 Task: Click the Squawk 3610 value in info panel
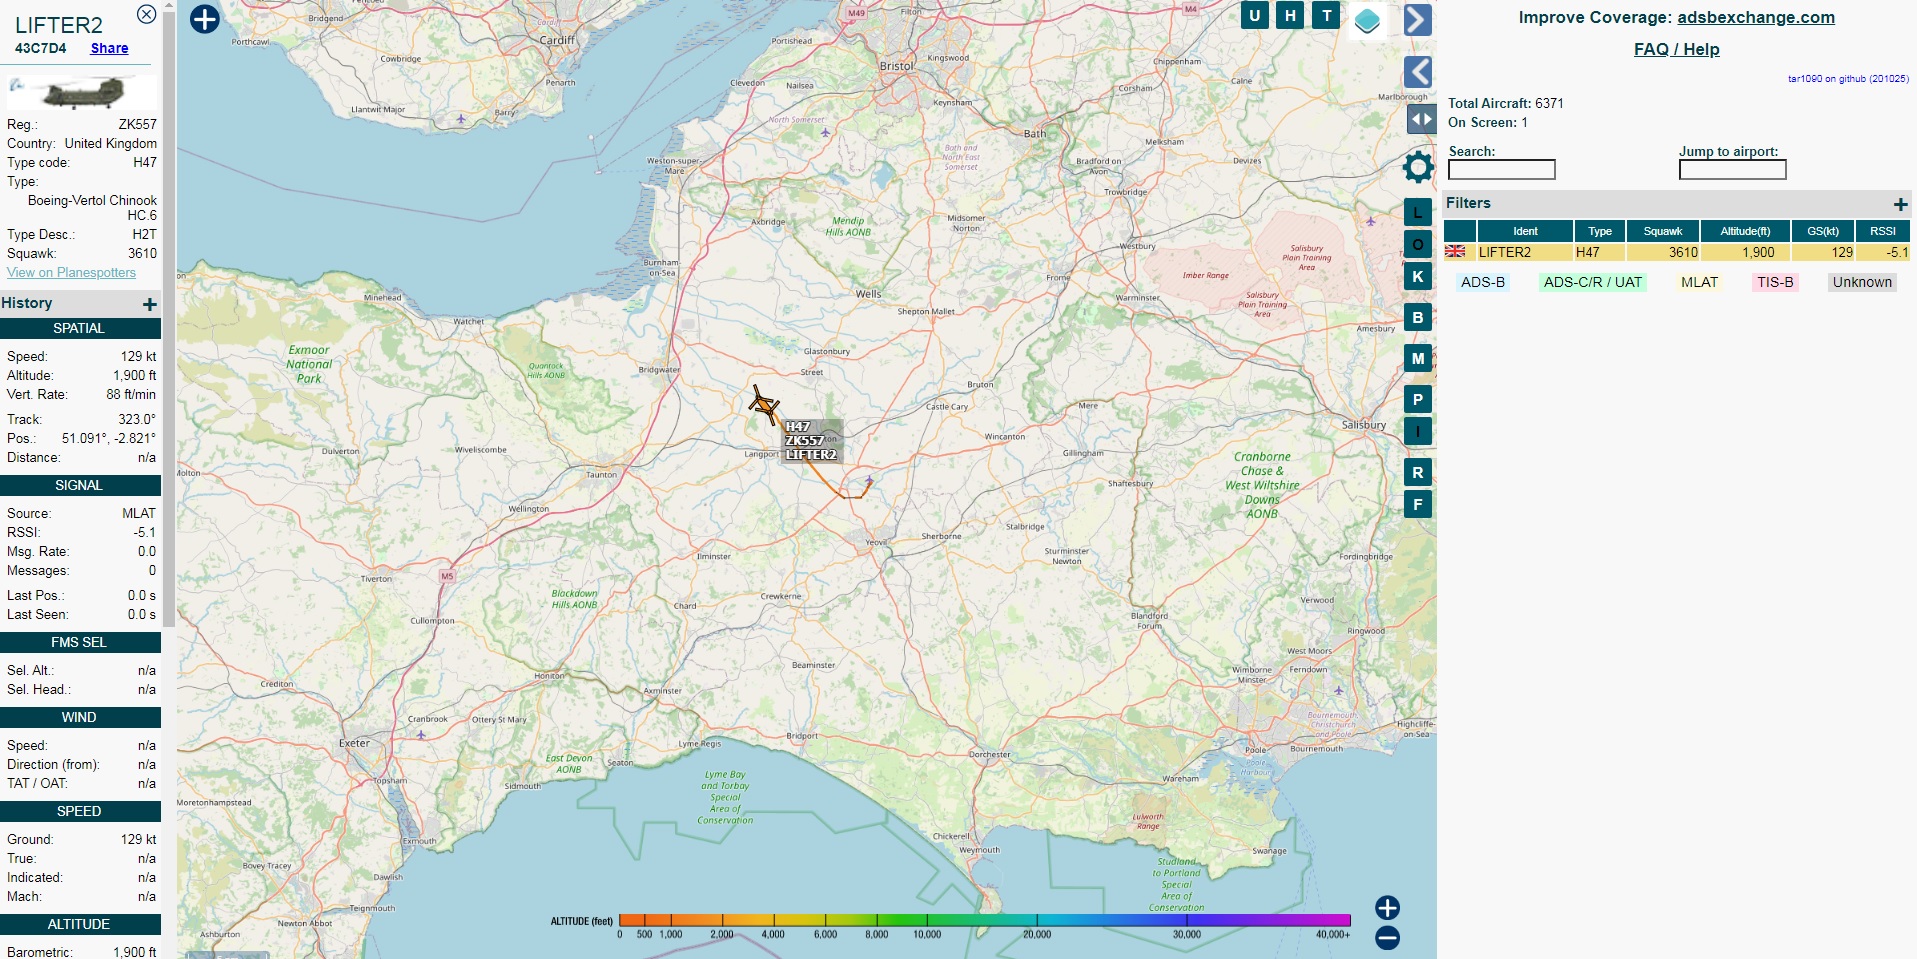(142, 253)
